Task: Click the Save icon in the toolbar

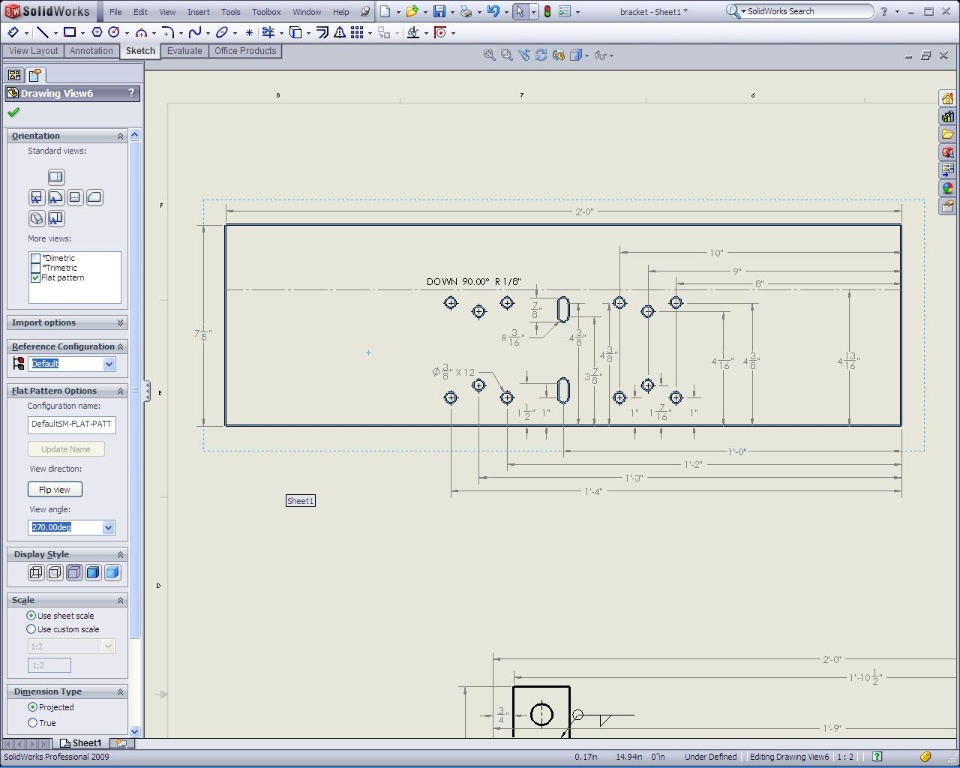Action: pyautogui.click(x=439, y=12)
